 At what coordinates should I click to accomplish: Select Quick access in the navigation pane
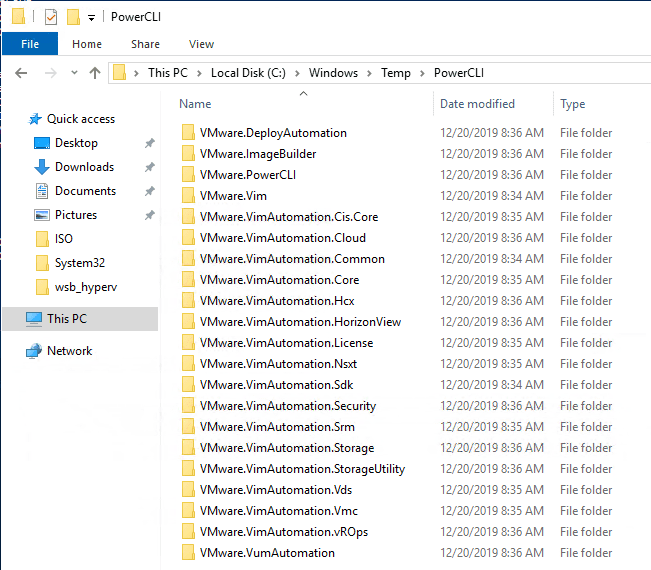[81, 119]
